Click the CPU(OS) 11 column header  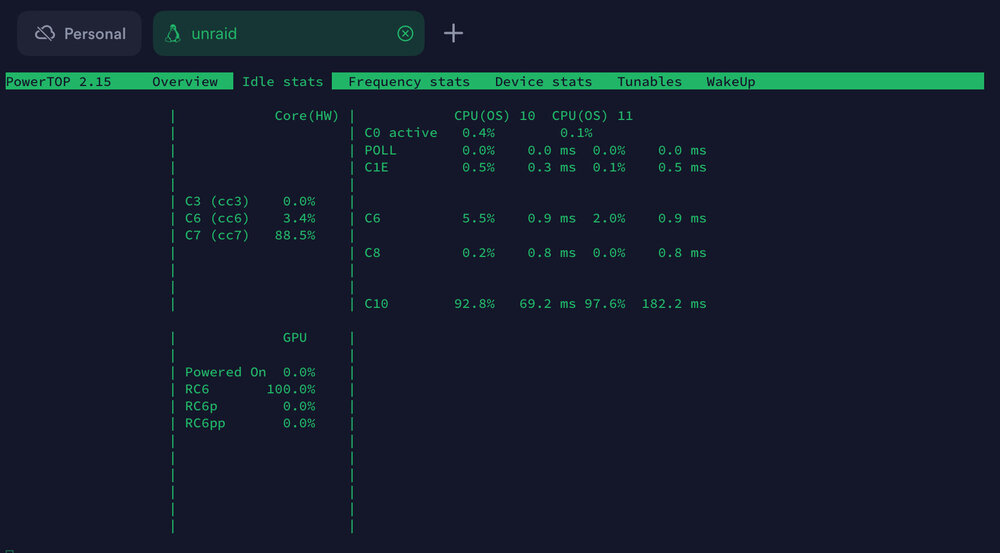click(x=592, y=116)
